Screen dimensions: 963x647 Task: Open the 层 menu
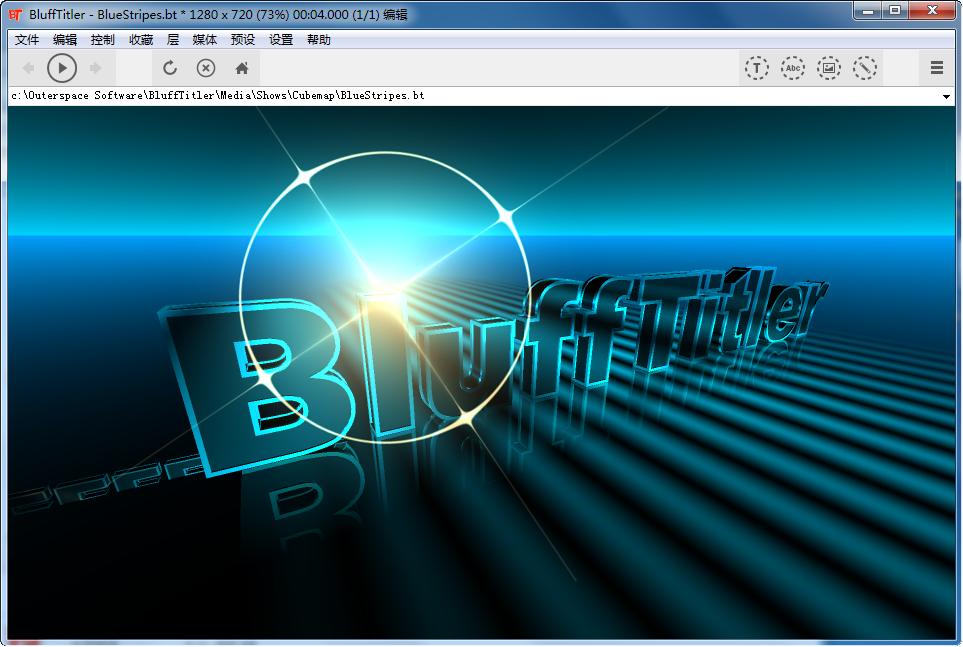click(173, 40)
